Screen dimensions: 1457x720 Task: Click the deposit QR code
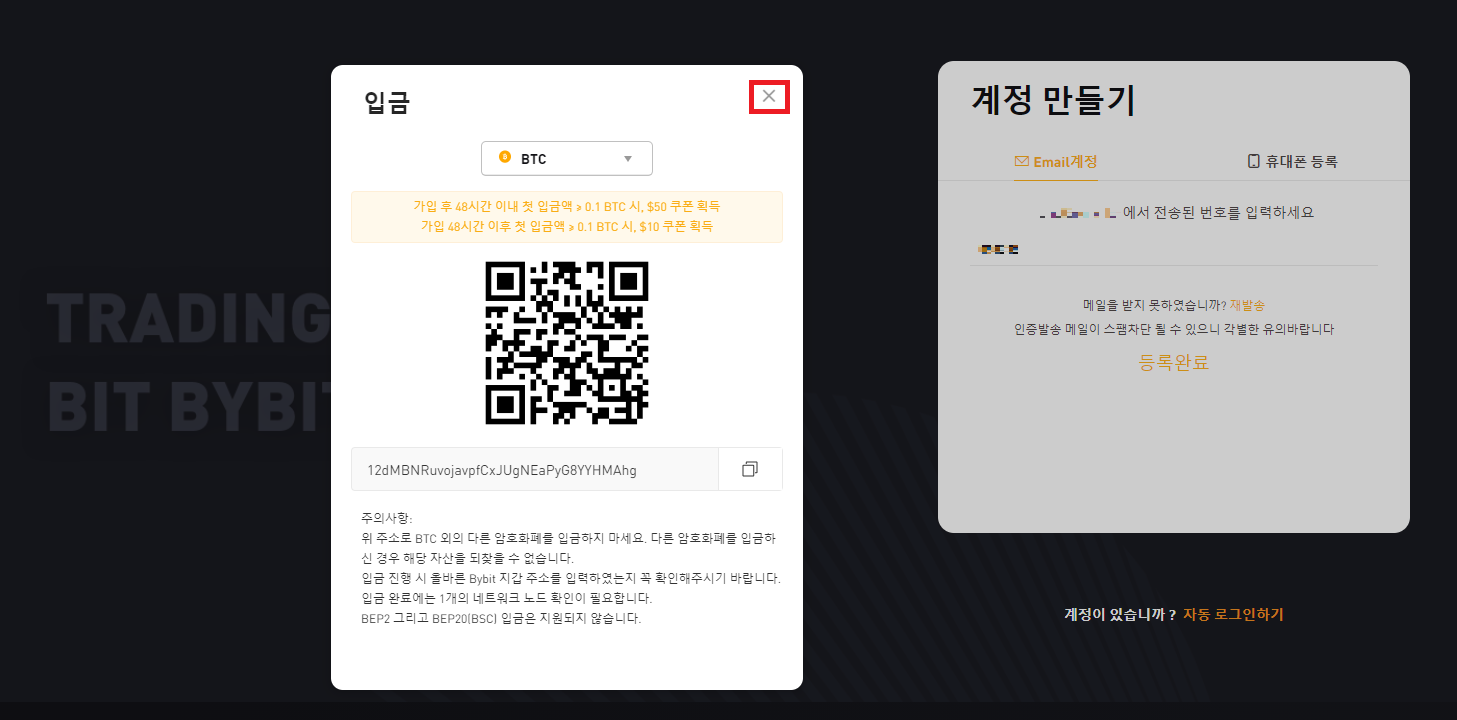coord(567,343)
